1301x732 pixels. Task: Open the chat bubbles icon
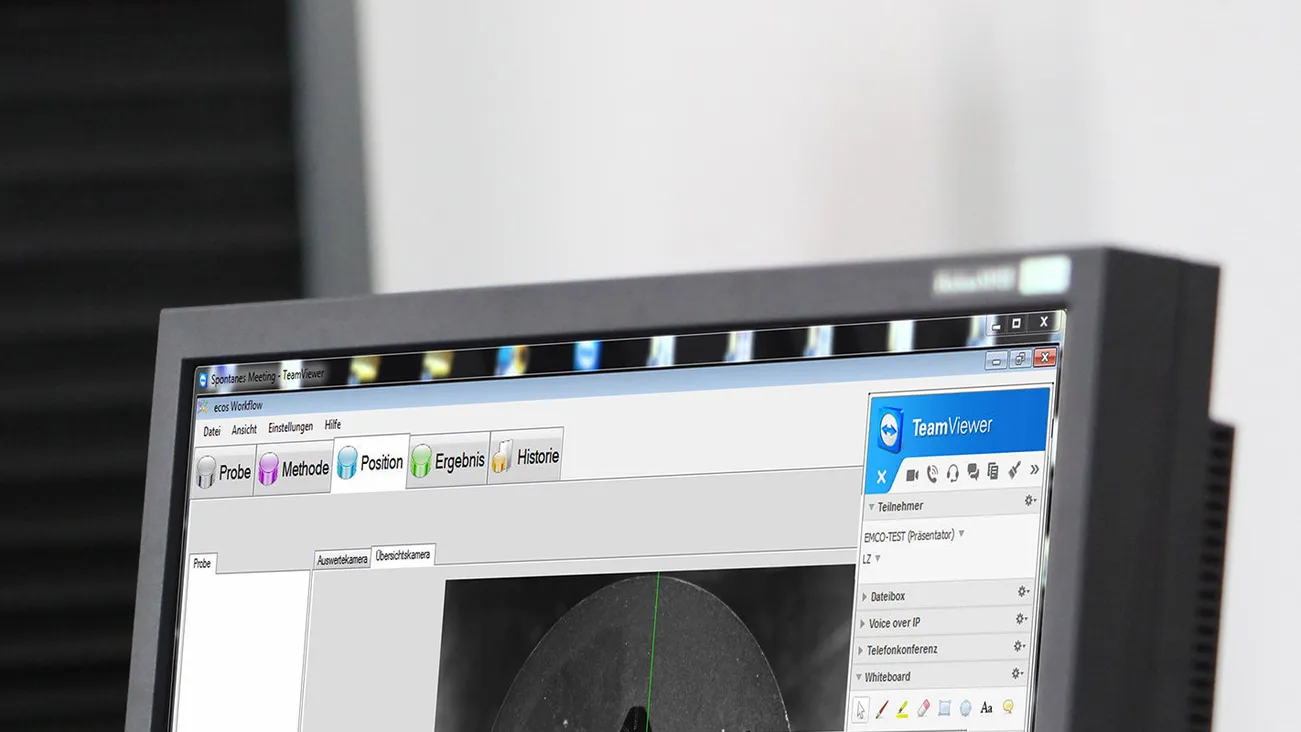coord(973,472)
